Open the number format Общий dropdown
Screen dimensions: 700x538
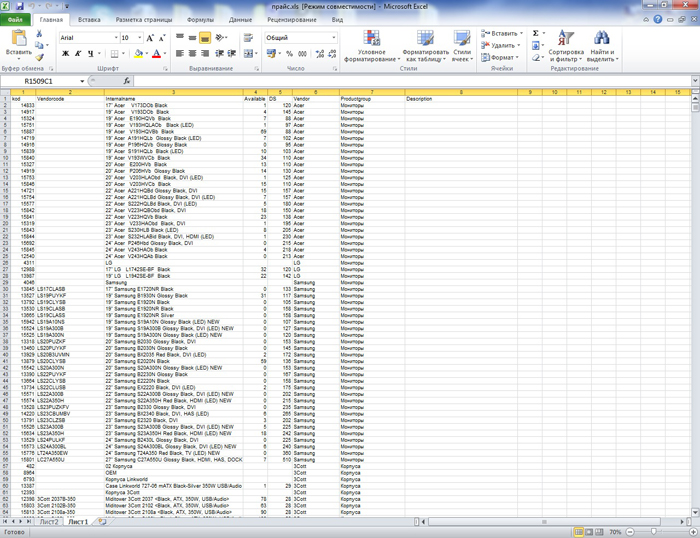click(x=333, y=38)
